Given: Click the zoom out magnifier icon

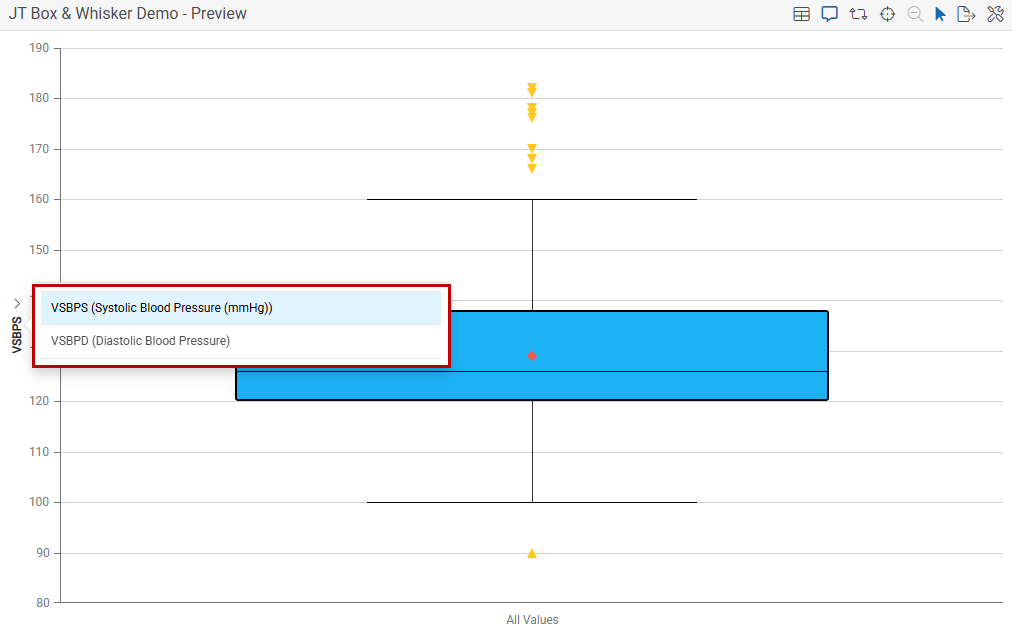Looking at the screenshot, I should click(x=915, y=14).
